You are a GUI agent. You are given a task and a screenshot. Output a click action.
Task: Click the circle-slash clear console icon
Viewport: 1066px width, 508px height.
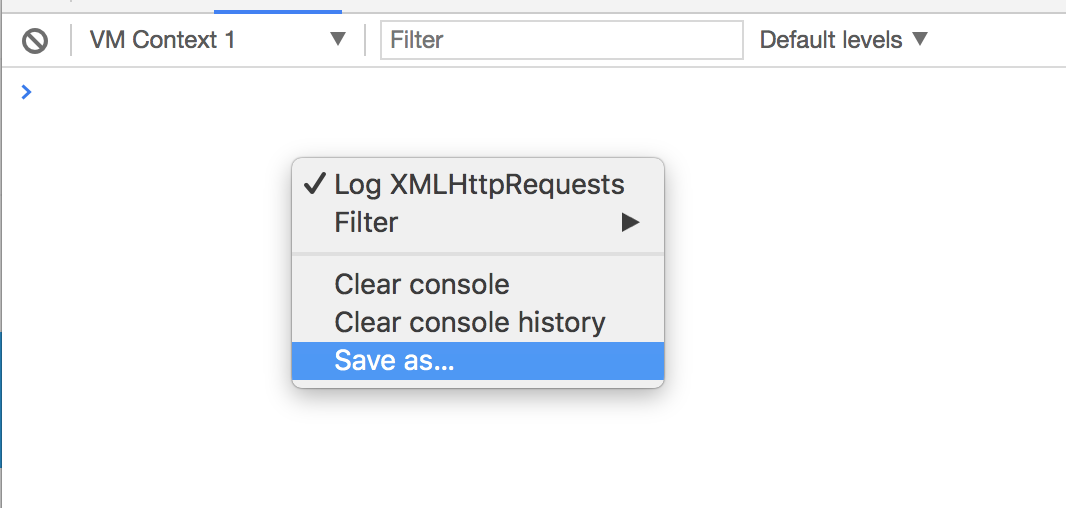35,41
